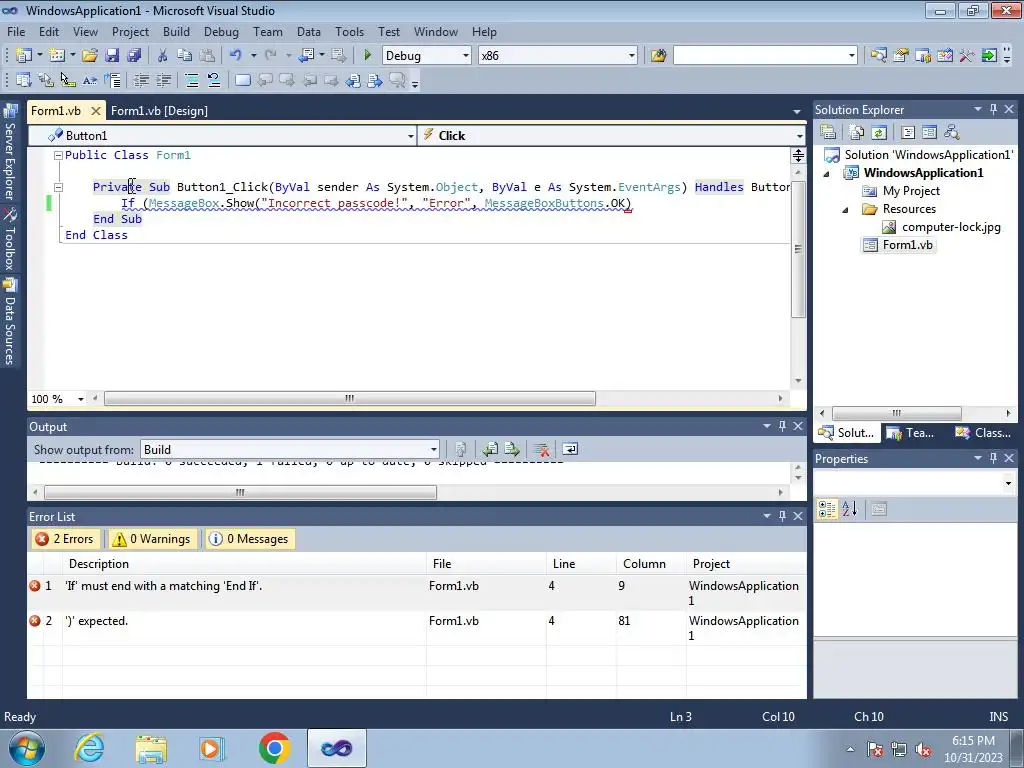
Task: Click the Open File folder icon
Action: (89, 56)
